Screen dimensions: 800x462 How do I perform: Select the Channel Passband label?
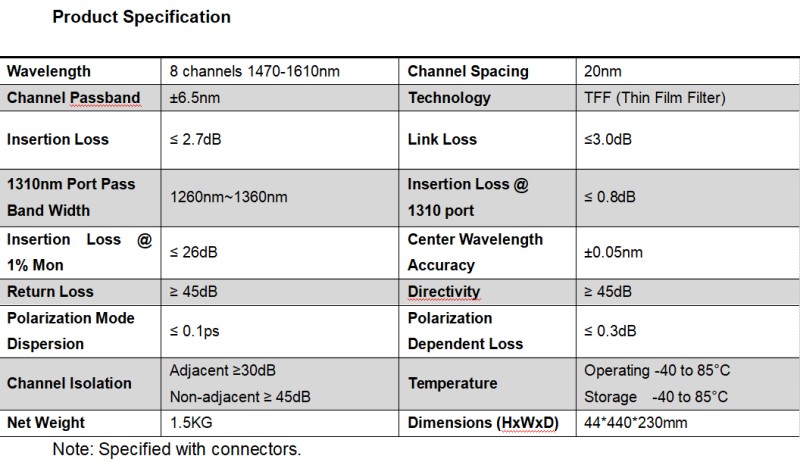tap(74, 98)
